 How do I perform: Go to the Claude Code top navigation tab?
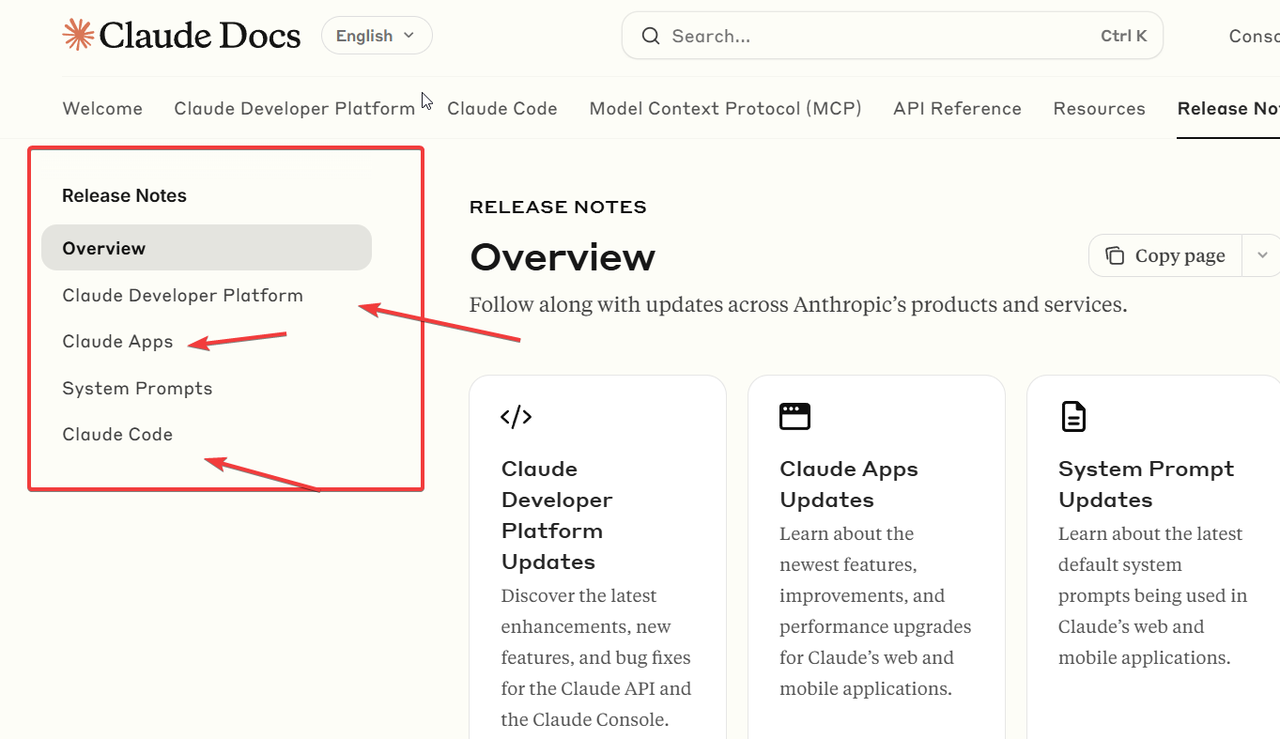click(x=502, y=108)
